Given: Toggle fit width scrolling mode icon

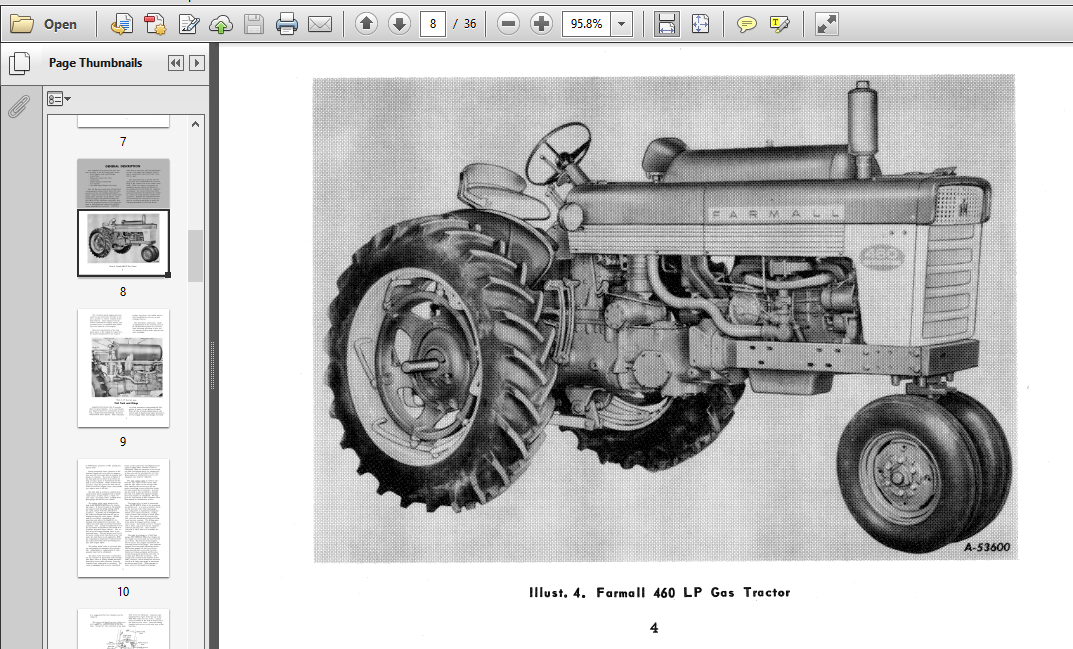Looking at the screenshot, I should (x=666, y=24).
